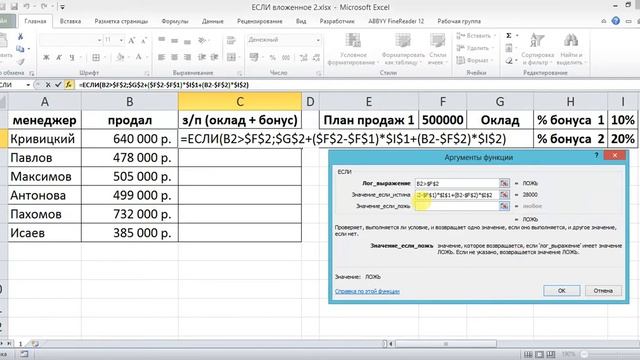
Task: Open Форматировать как таблицу gallery
Action: 403,49
